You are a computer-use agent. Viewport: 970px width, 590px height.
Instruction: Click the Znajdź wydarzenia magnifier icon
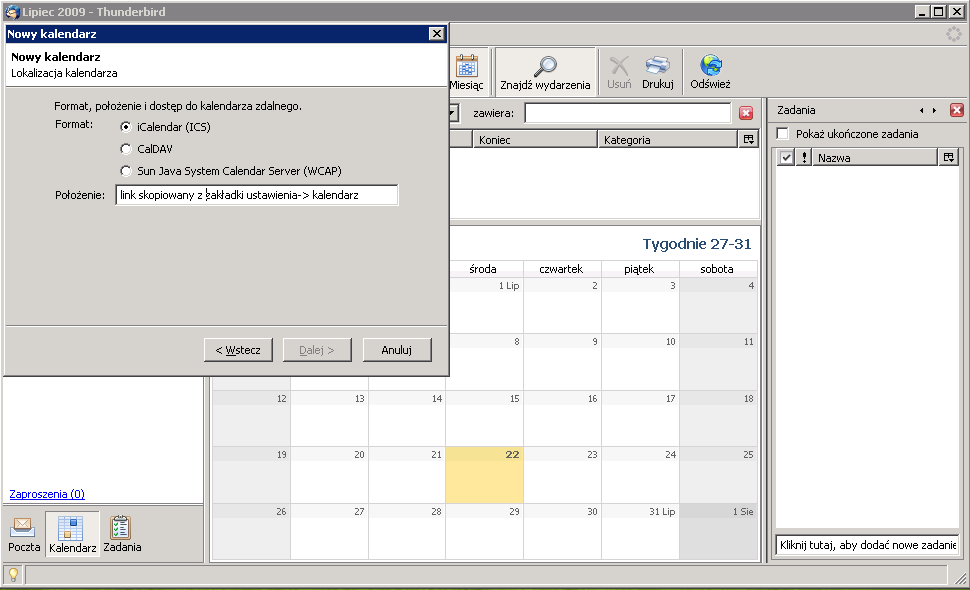point(545,66)
